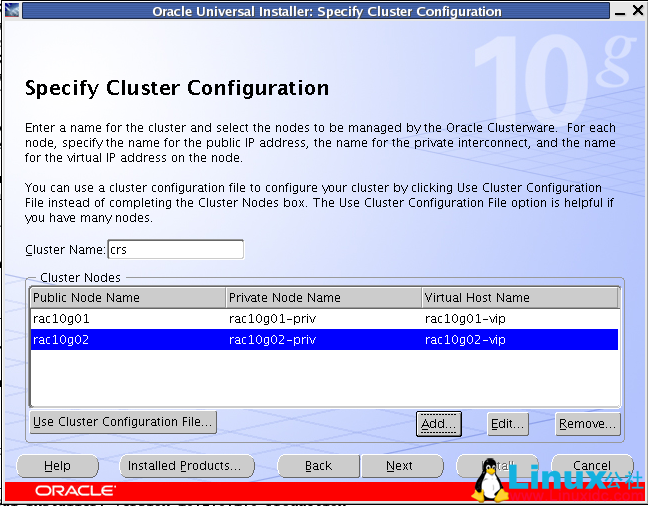Open the window menu icon in title bar
The image size is (648, 506).
(12, 10)
